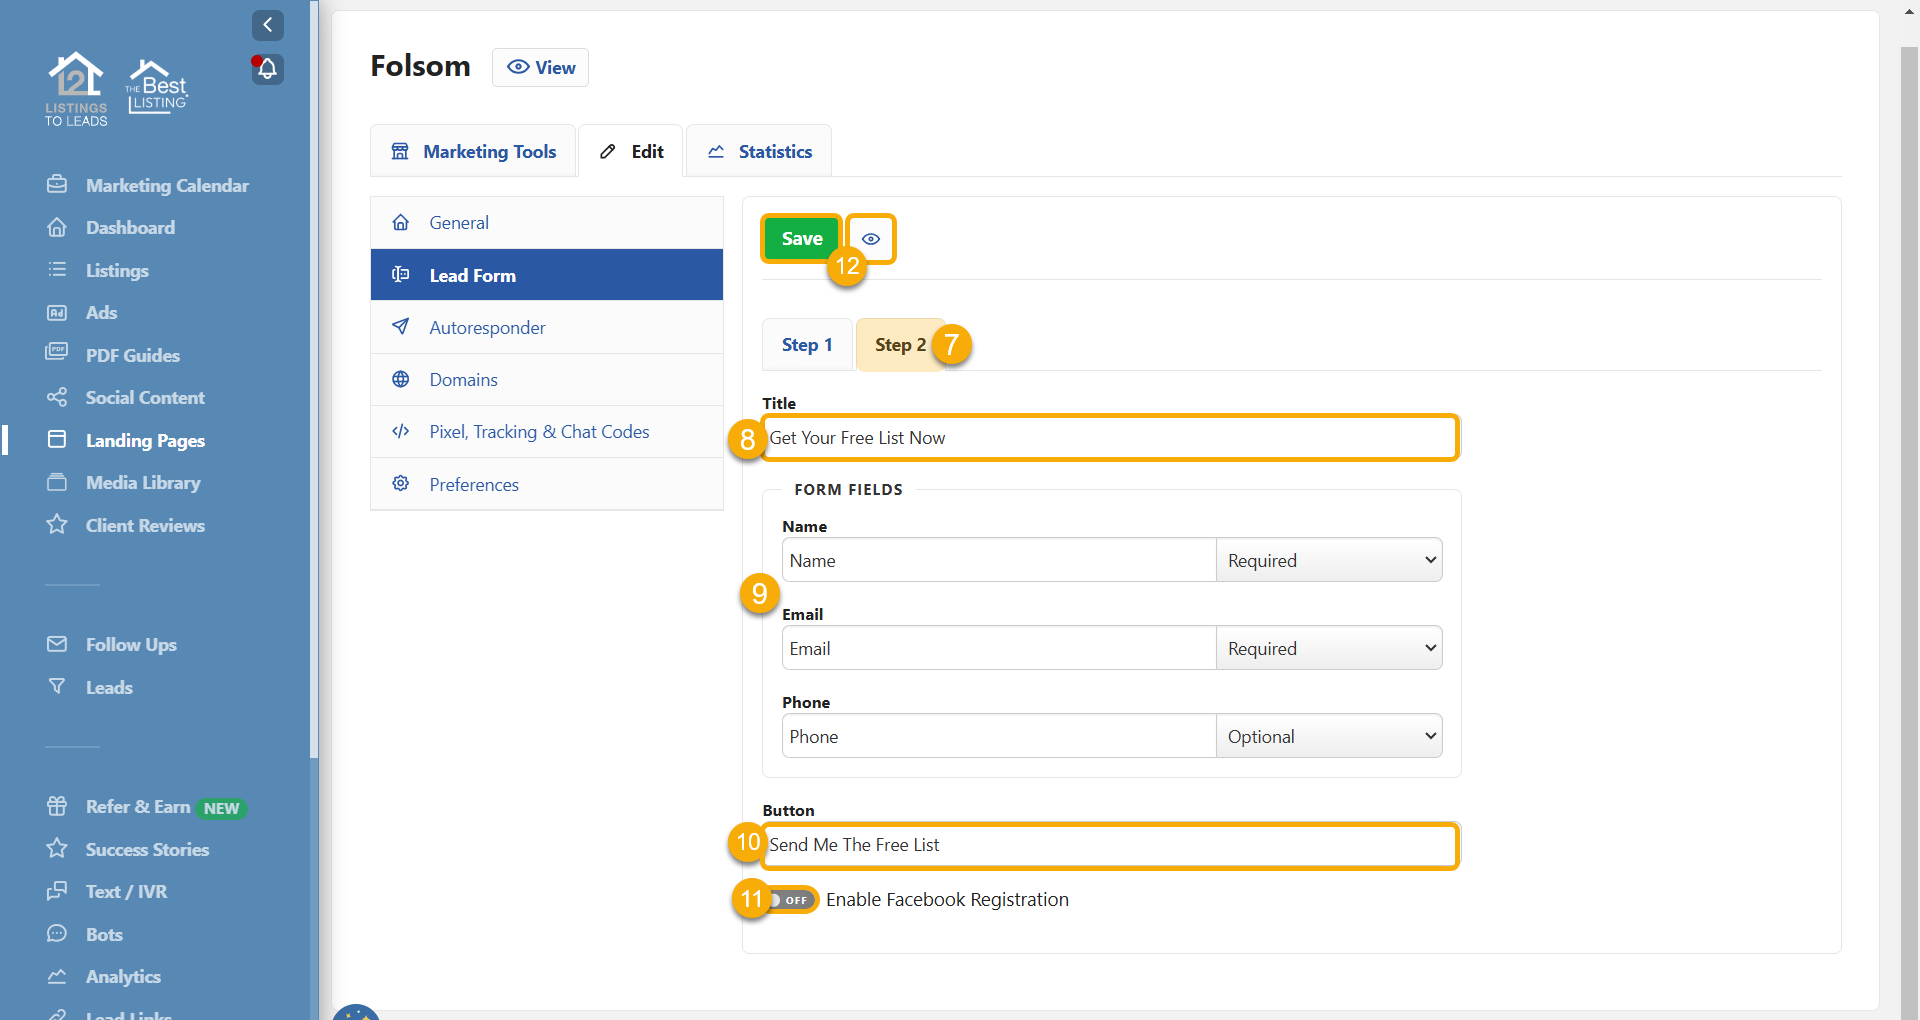Image resolution: width=1920 pixels, height=1020 pixels.
Task: Open the Autoresponder settings section
Action: coord(487,328)
